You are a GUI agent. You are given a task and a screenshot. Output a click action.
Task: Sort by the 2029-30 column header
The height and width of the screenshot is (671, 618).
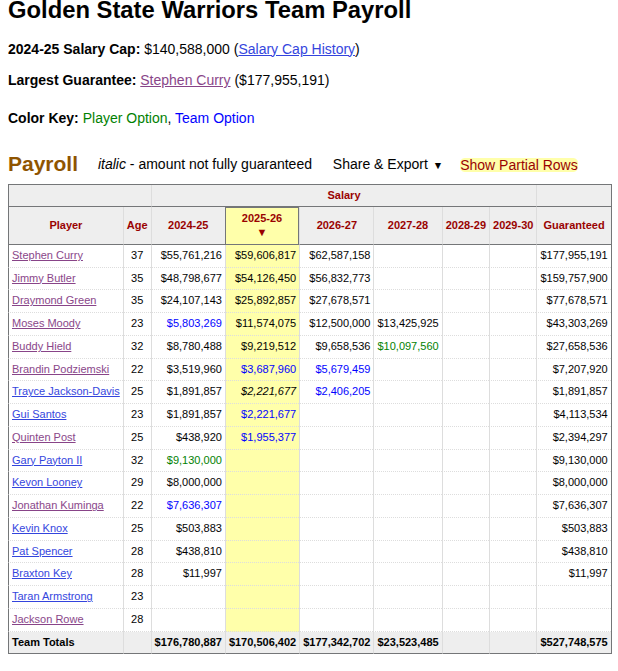pyautogui.click(x=513, y=225)
